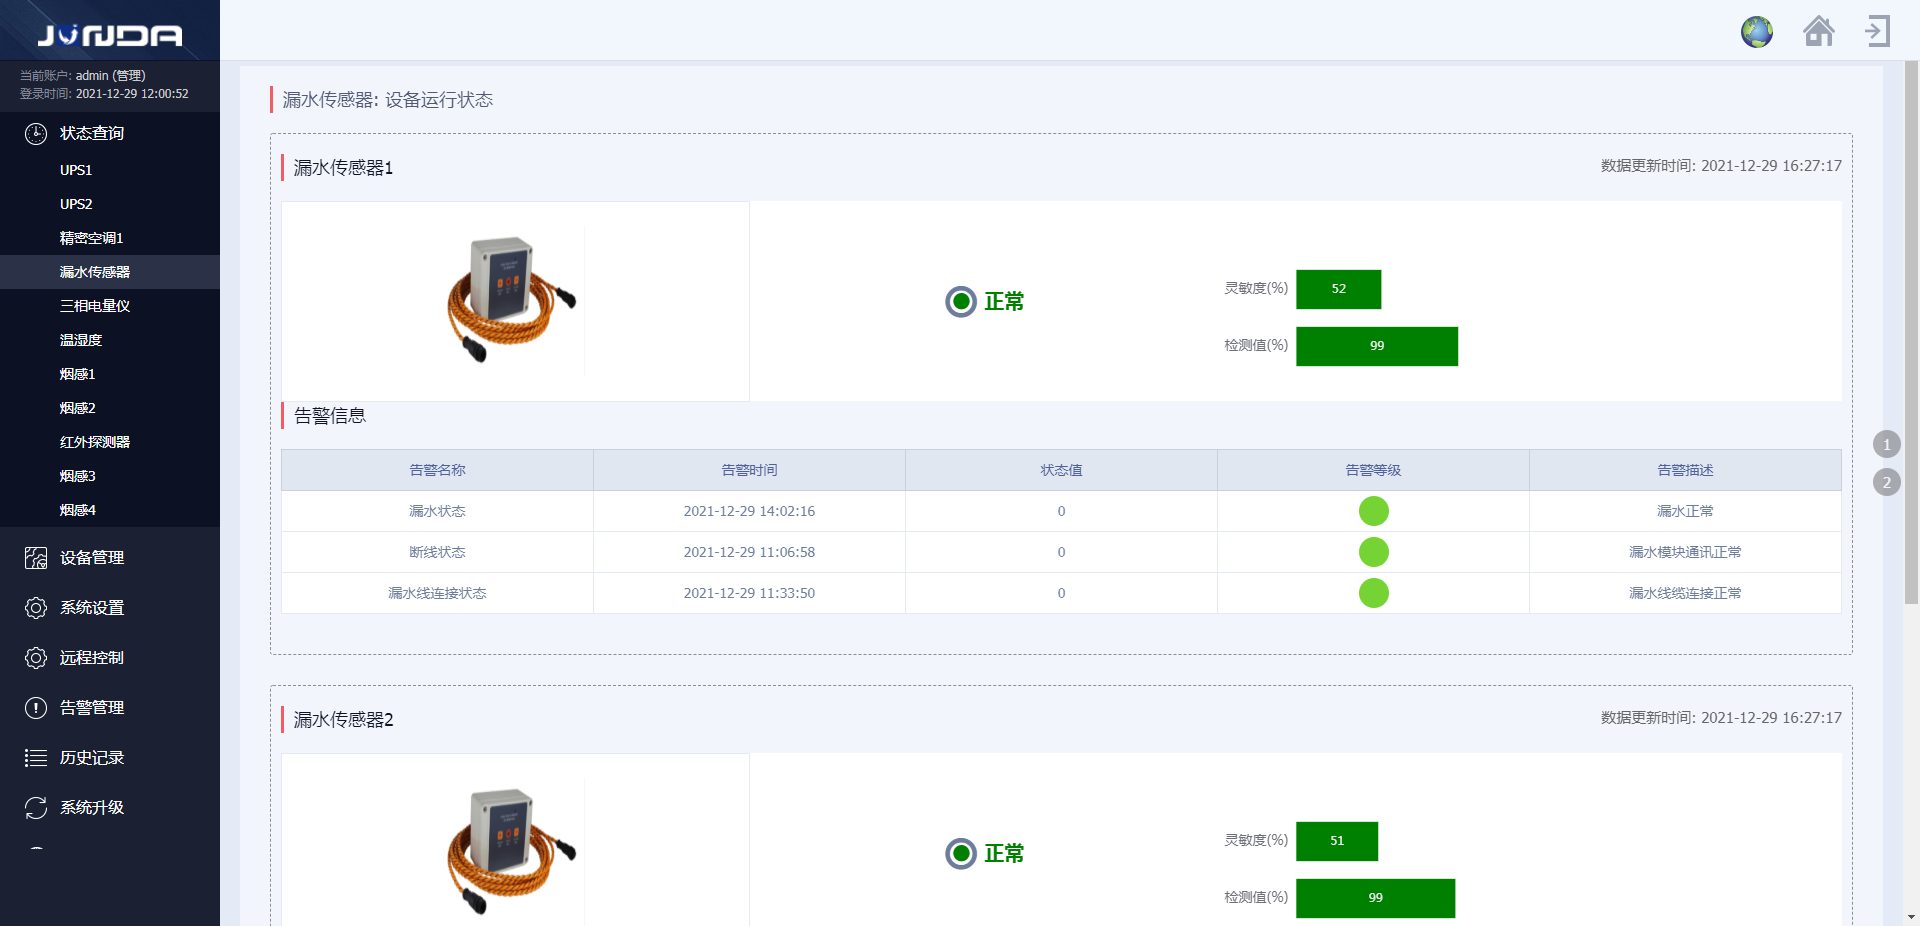The height and width of the screenshot is (926, 1920).
Task: Click the 告警管理 exclamation icon
Action: [36, 708]
